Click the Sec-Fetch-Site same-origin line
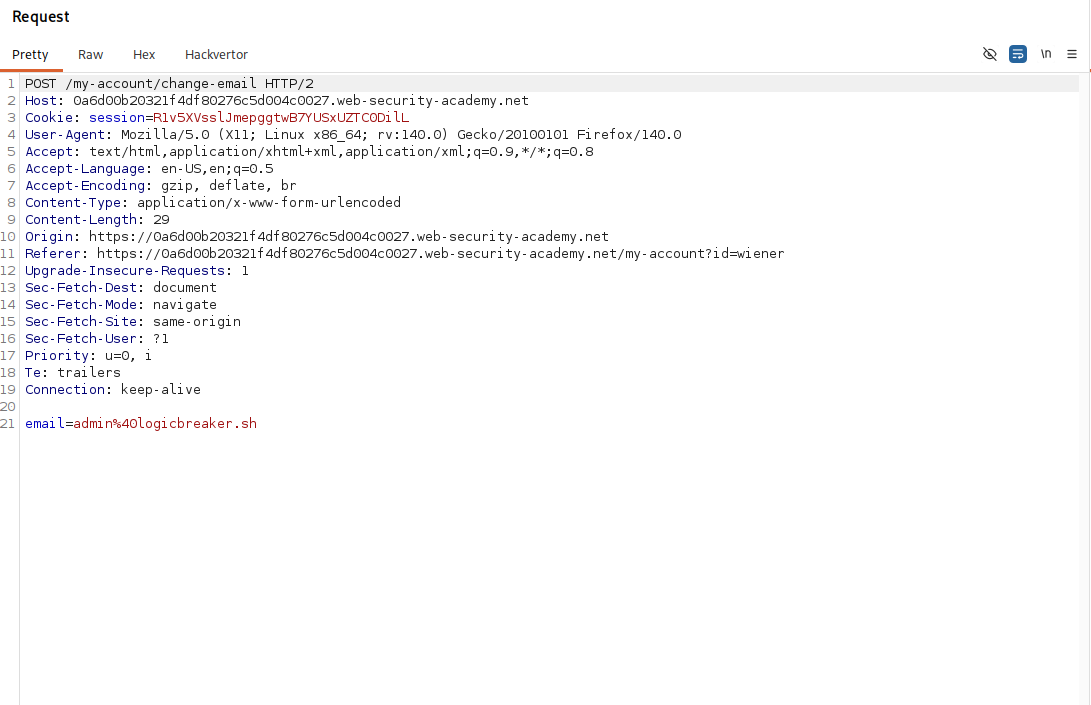 click(x=133, y=322)
